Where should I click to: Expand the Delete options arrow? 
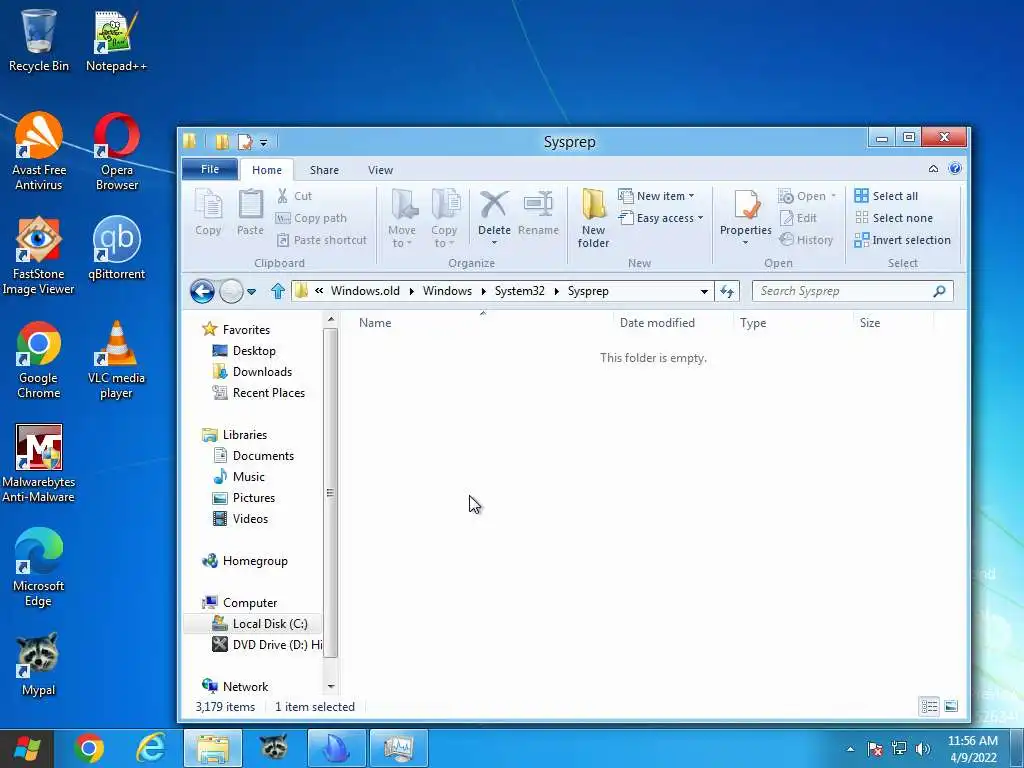tap(494, 244)
